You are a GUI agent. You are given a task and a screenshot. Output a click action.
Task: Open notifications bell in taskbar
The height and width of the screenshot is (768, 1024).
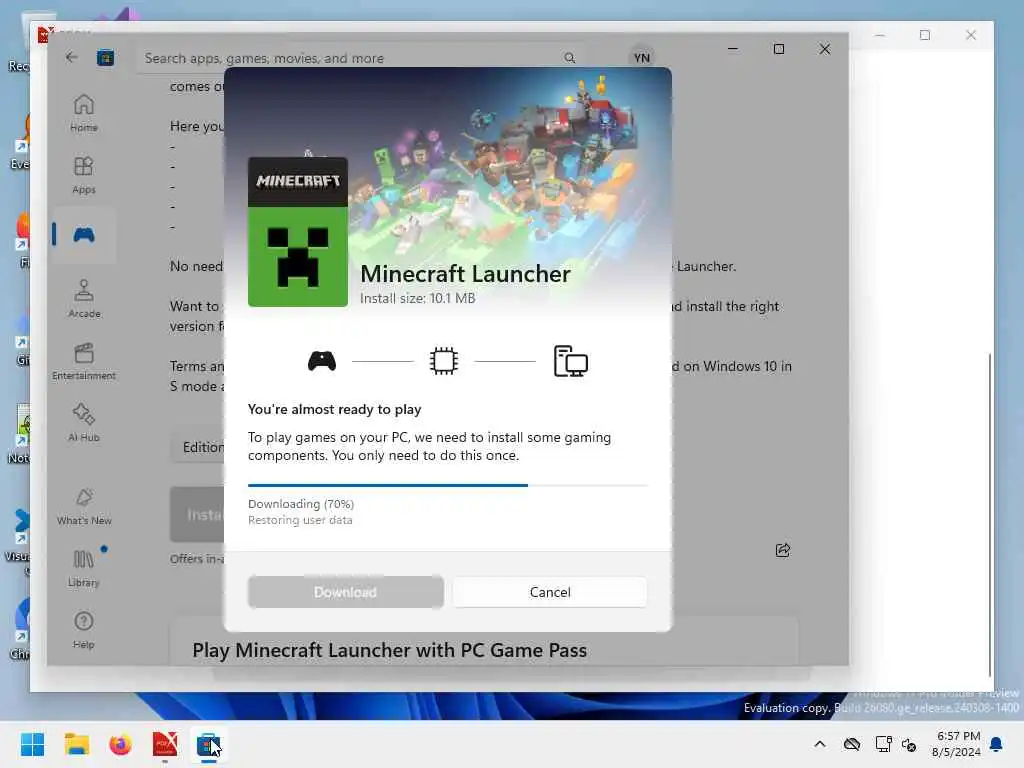tap(997, 744)
